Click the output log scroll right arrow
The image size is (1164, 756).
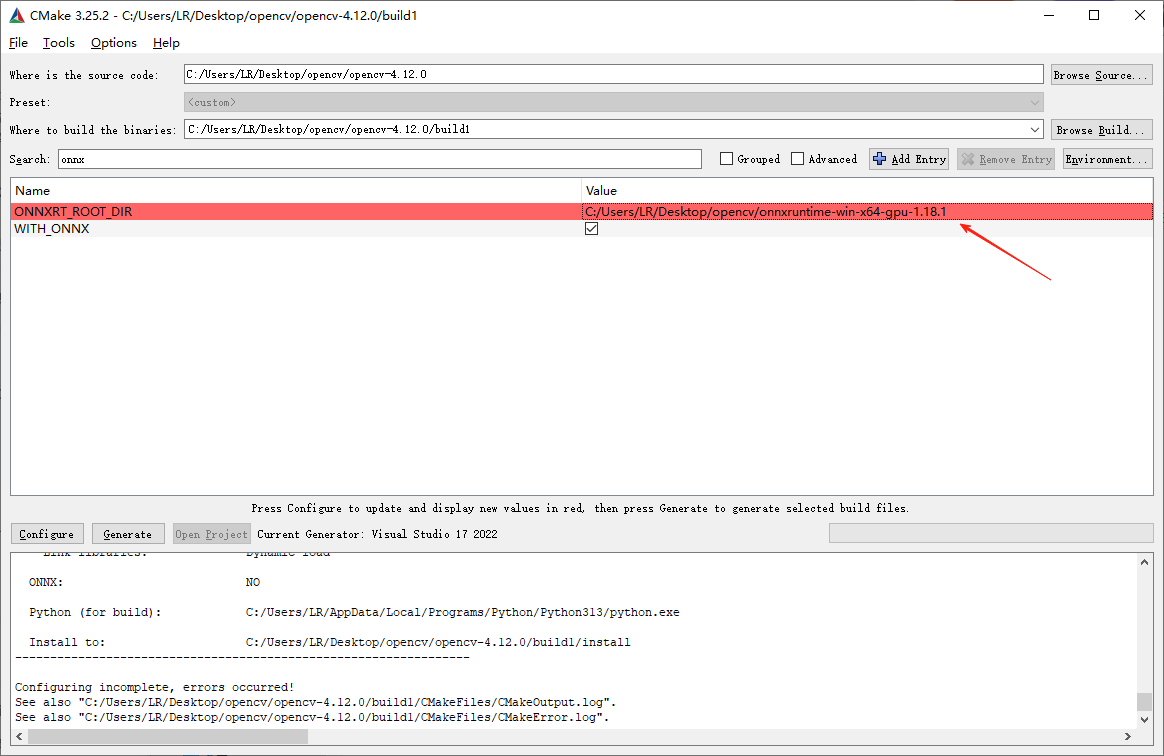1128,737
